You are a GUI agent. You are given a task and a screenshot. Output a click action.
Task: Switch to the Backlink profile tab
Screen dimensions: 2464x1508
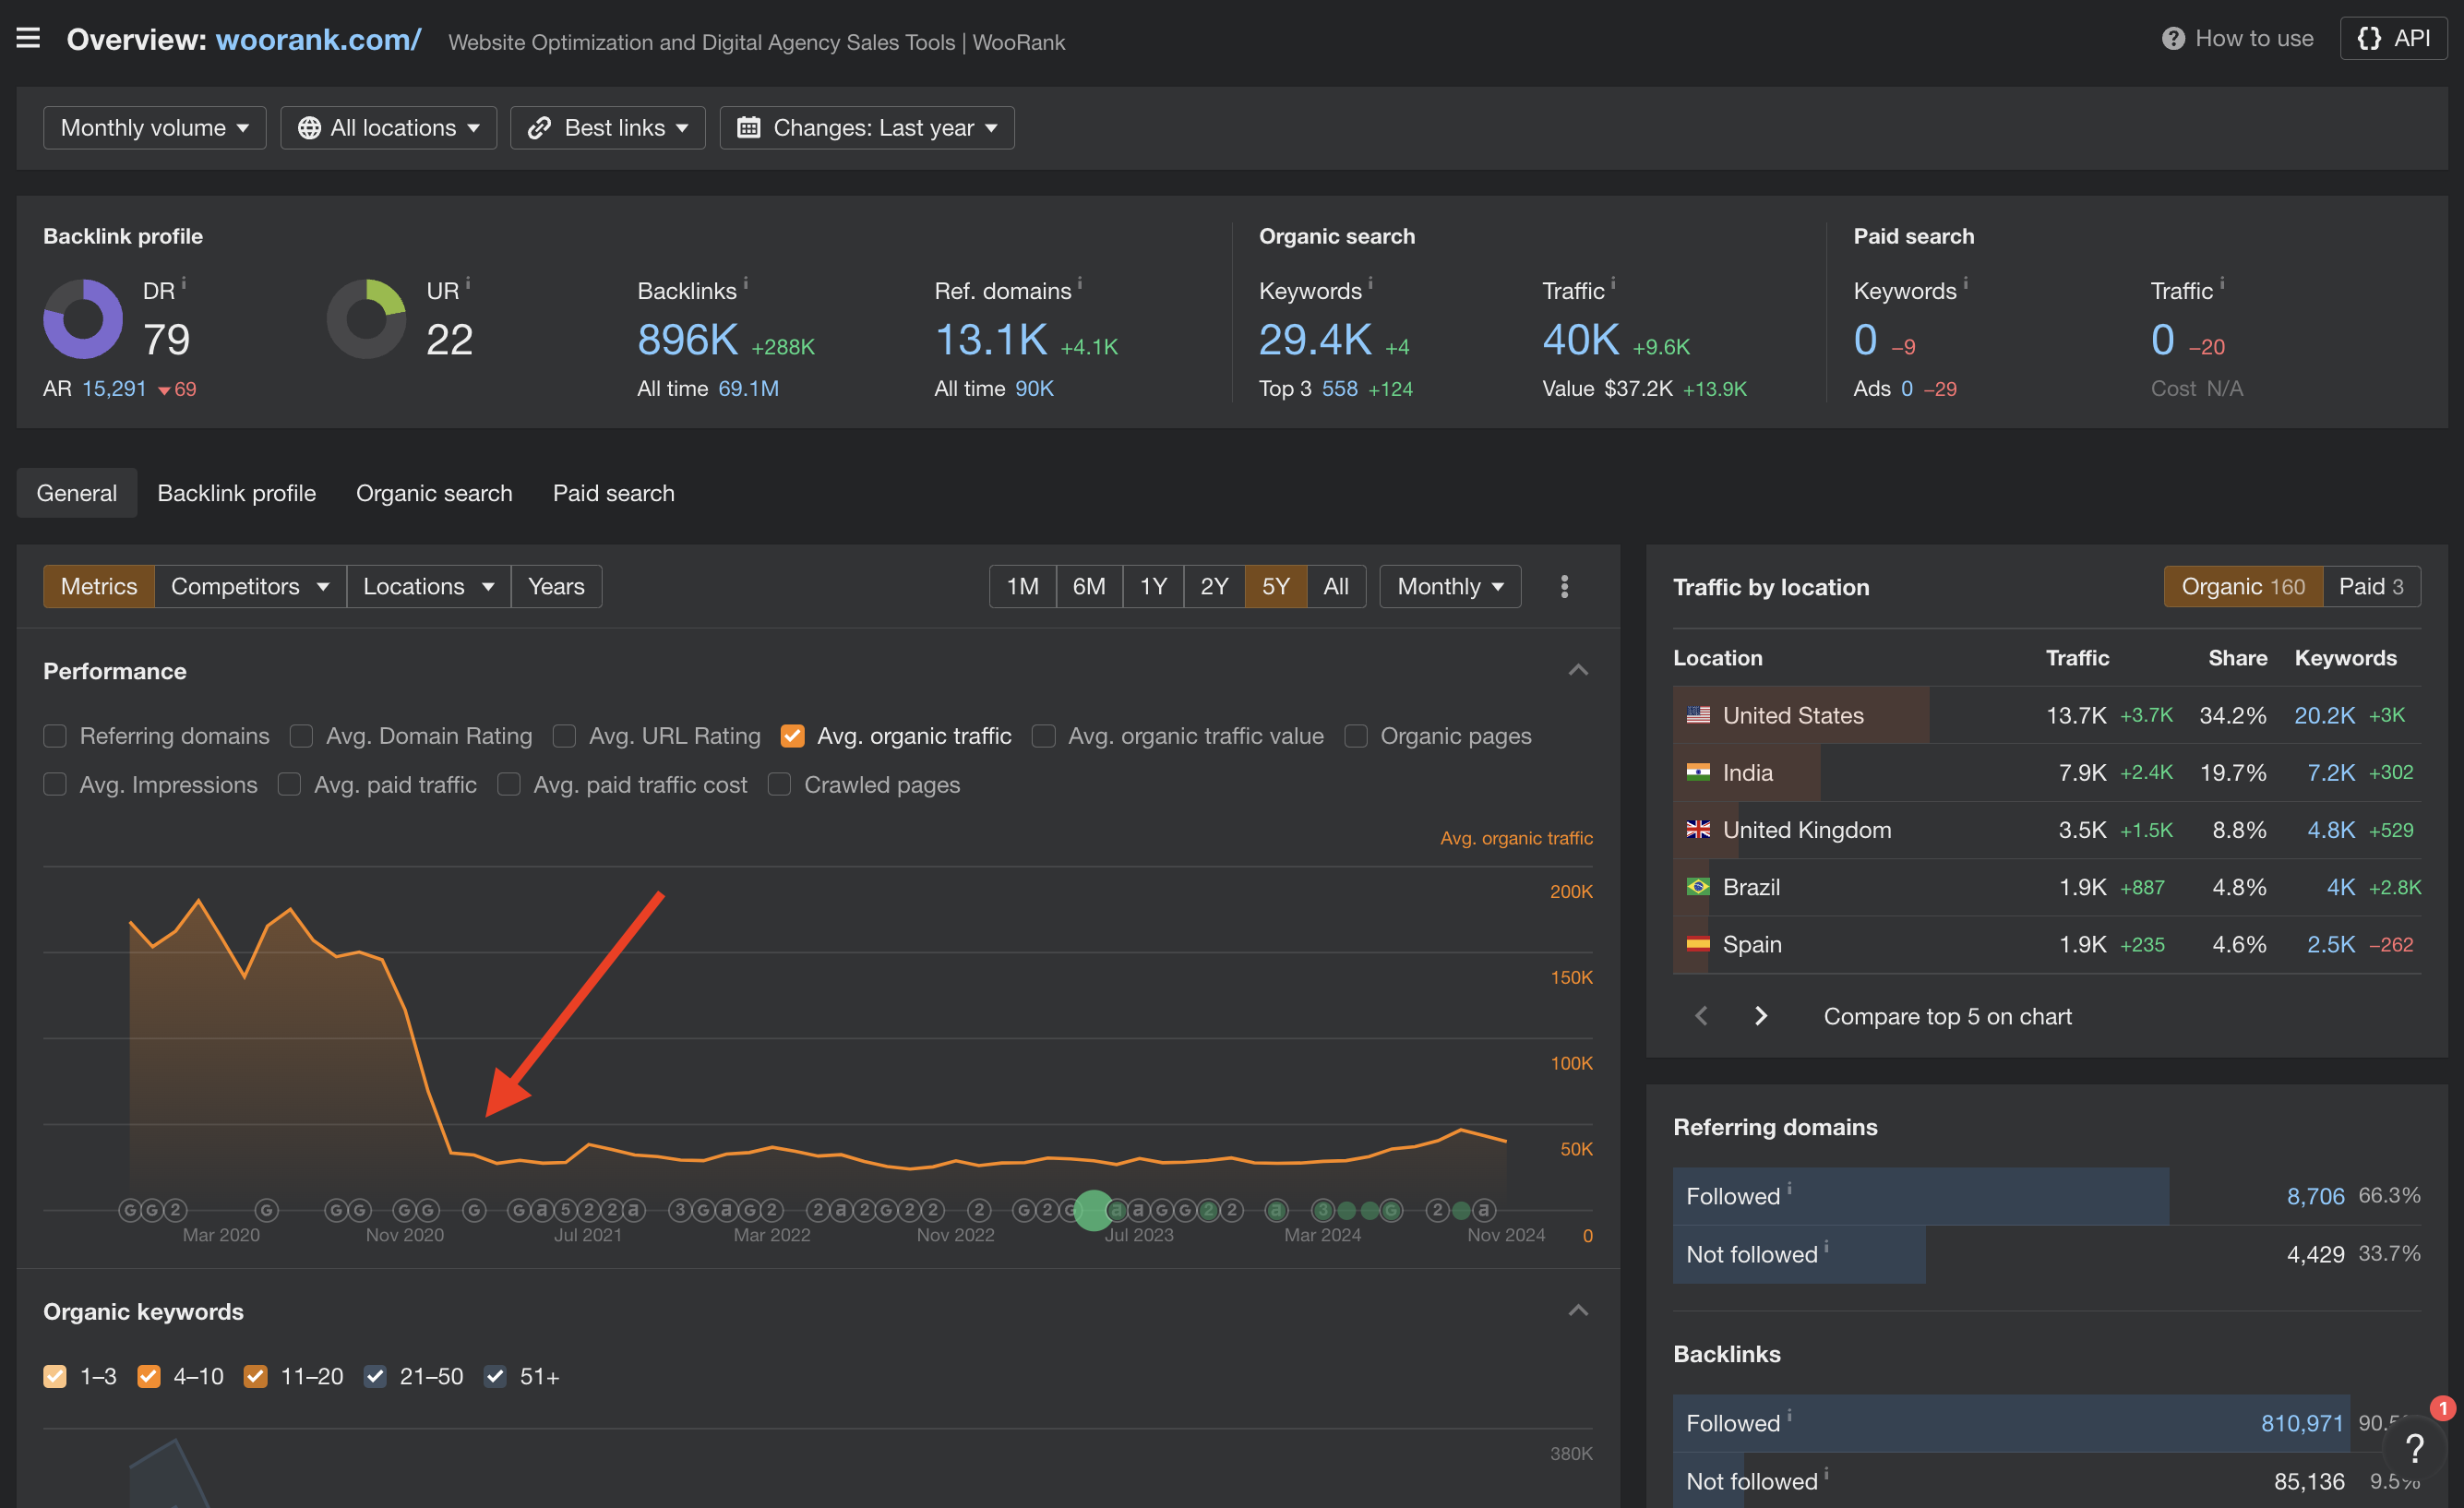237,493
